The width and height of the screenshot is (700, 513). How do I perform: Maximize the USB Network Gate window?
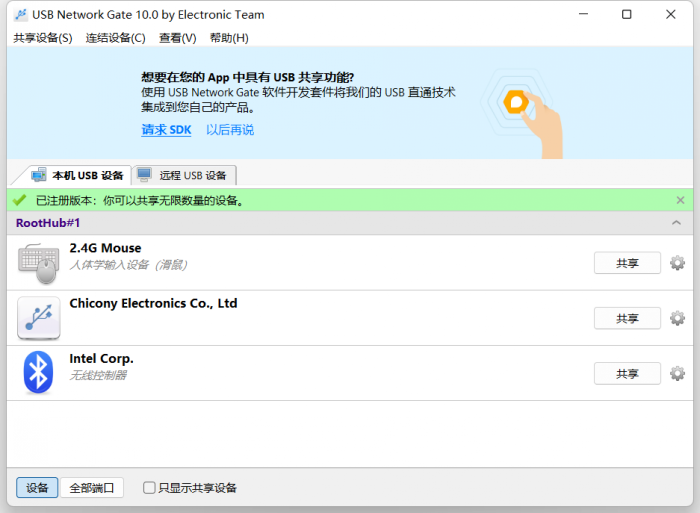tap(627, 14)
